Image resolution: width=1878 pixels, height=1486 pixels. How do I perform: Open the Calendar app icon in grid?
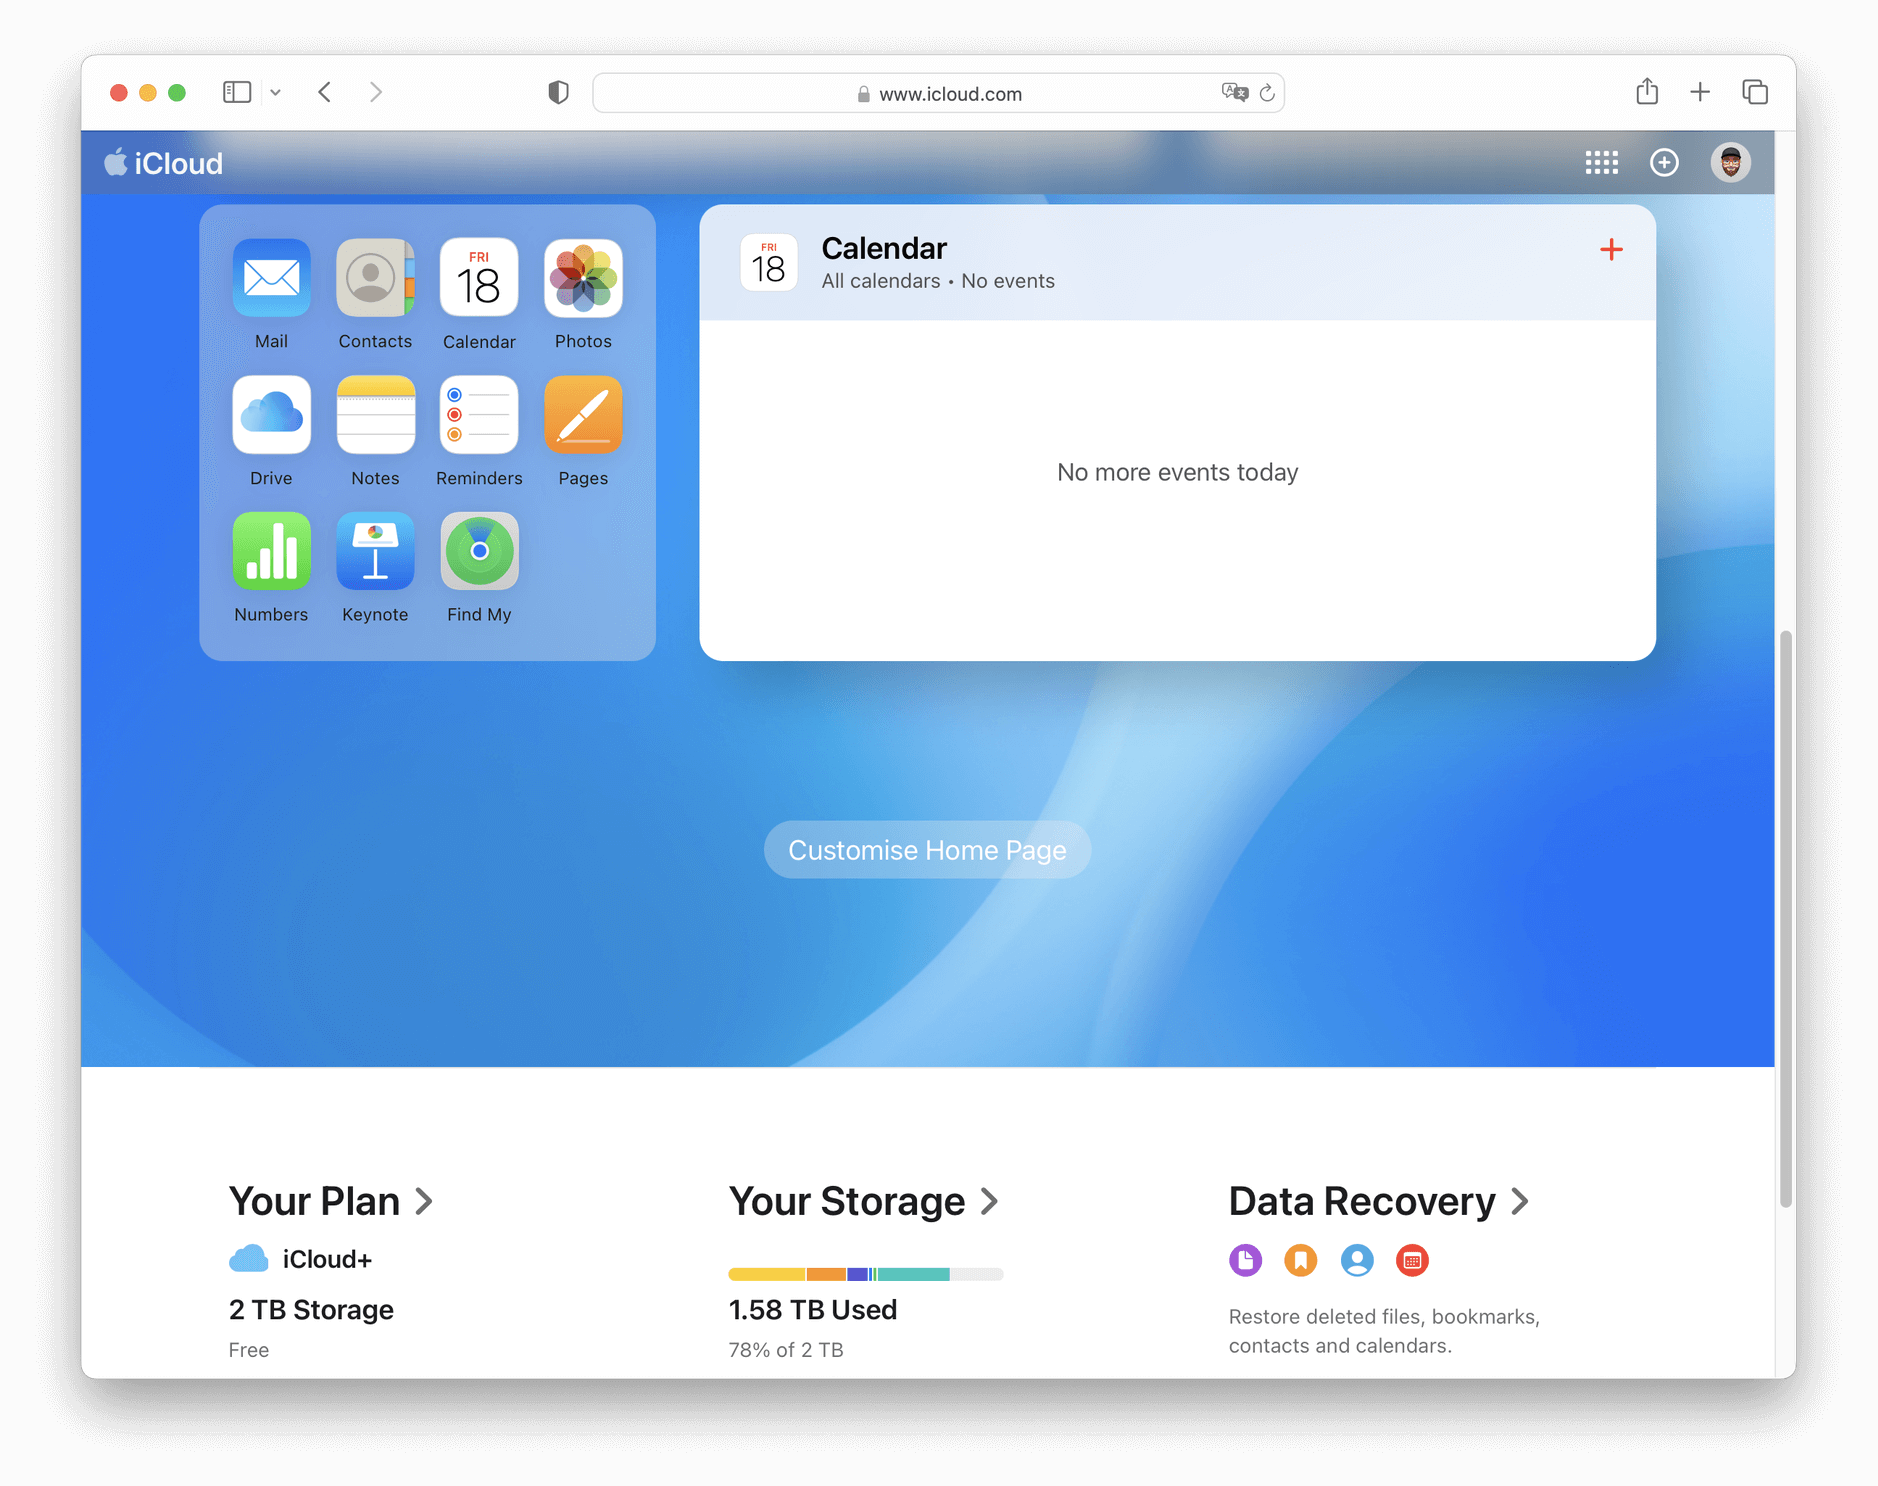tap(479, 278)
